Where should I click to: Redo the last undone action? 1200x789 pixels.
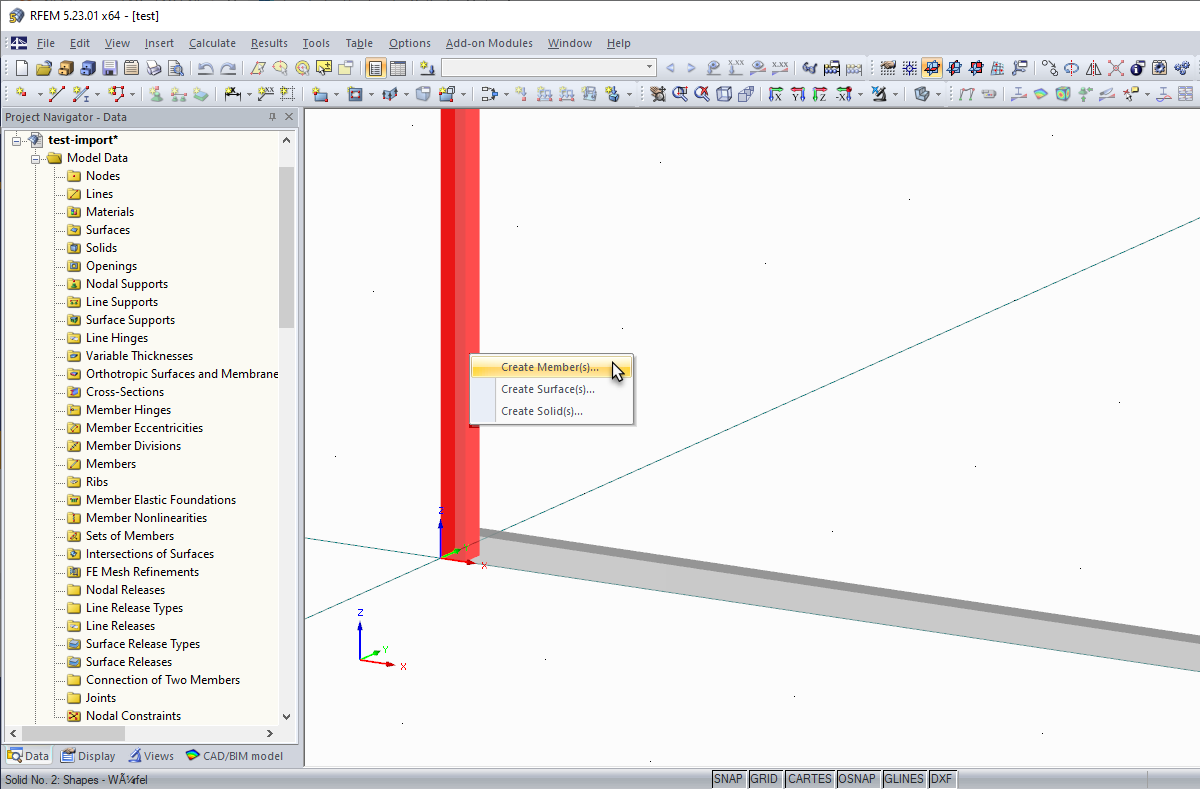tap(228, 68)
